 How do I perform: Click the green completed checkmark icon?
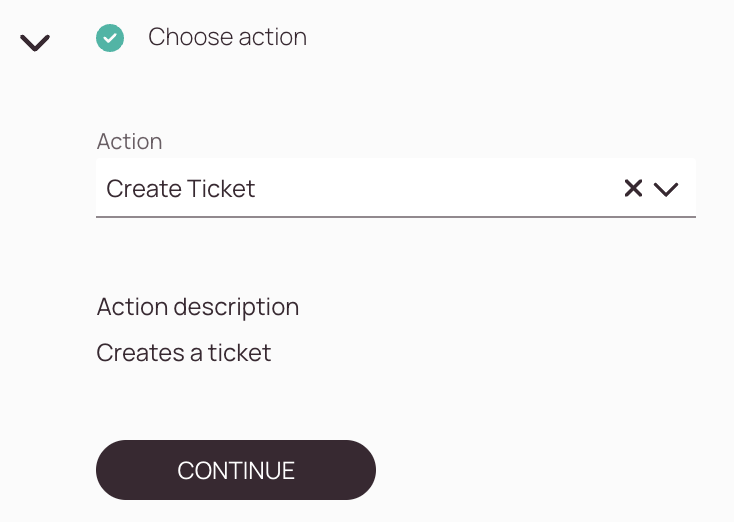click(x=110, y=38)
